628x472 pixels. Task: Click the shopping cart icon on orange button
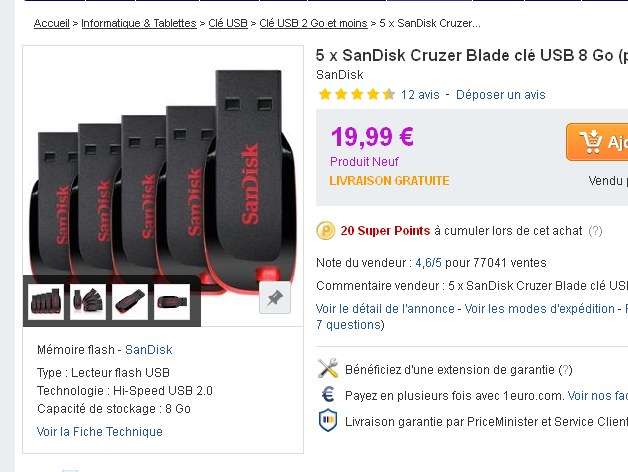[x=591, y=141]
